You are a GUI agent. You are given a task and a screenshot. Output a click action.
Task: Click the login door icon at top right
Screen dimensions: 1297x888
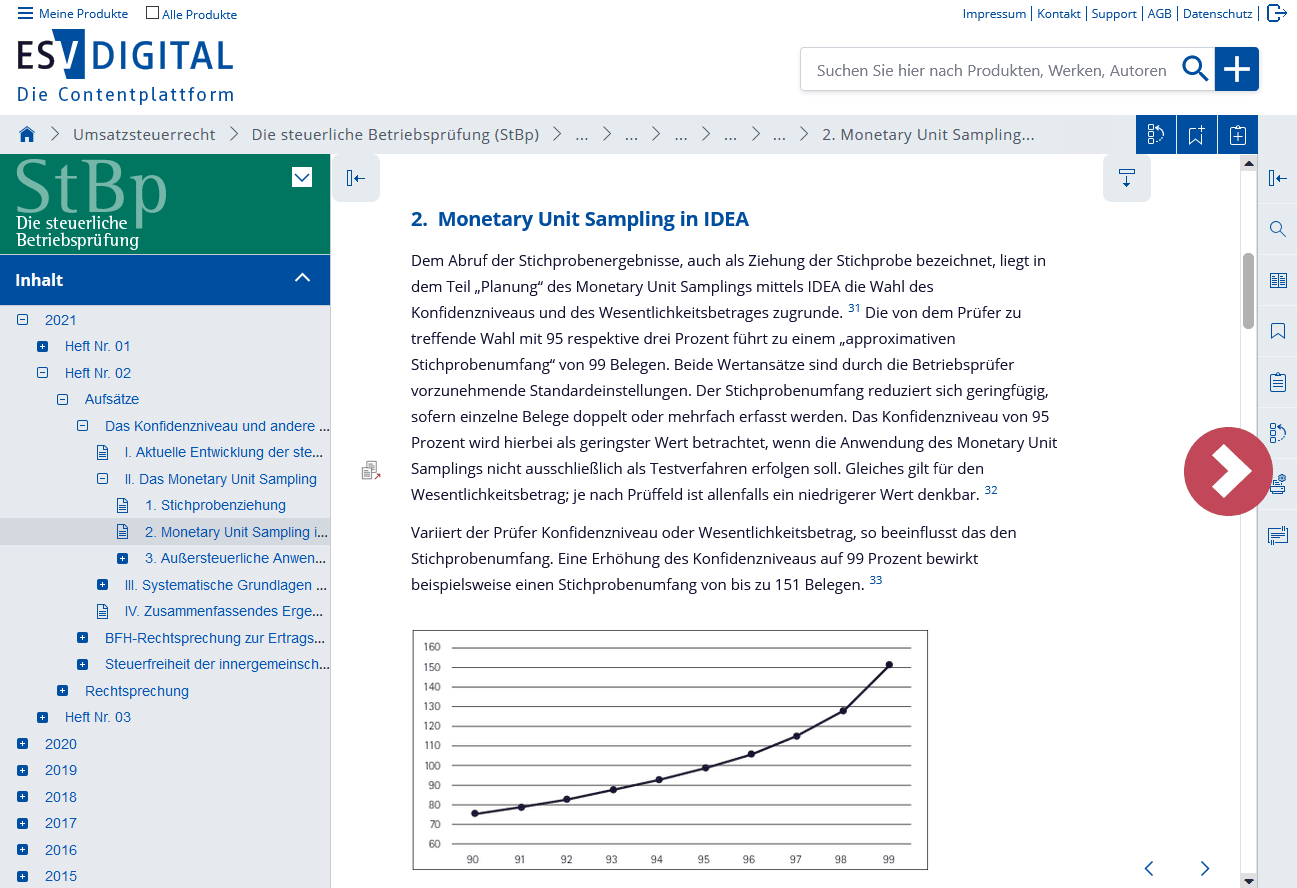[x=1276, y=13]
